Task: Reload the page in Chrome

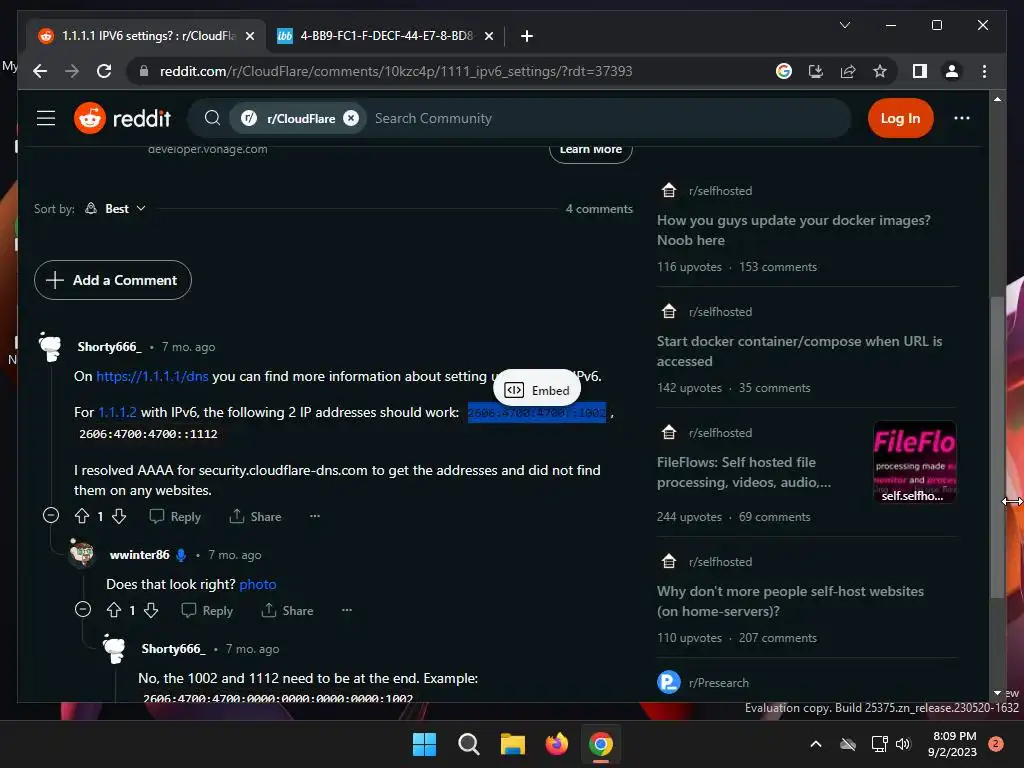Action: 104,71
